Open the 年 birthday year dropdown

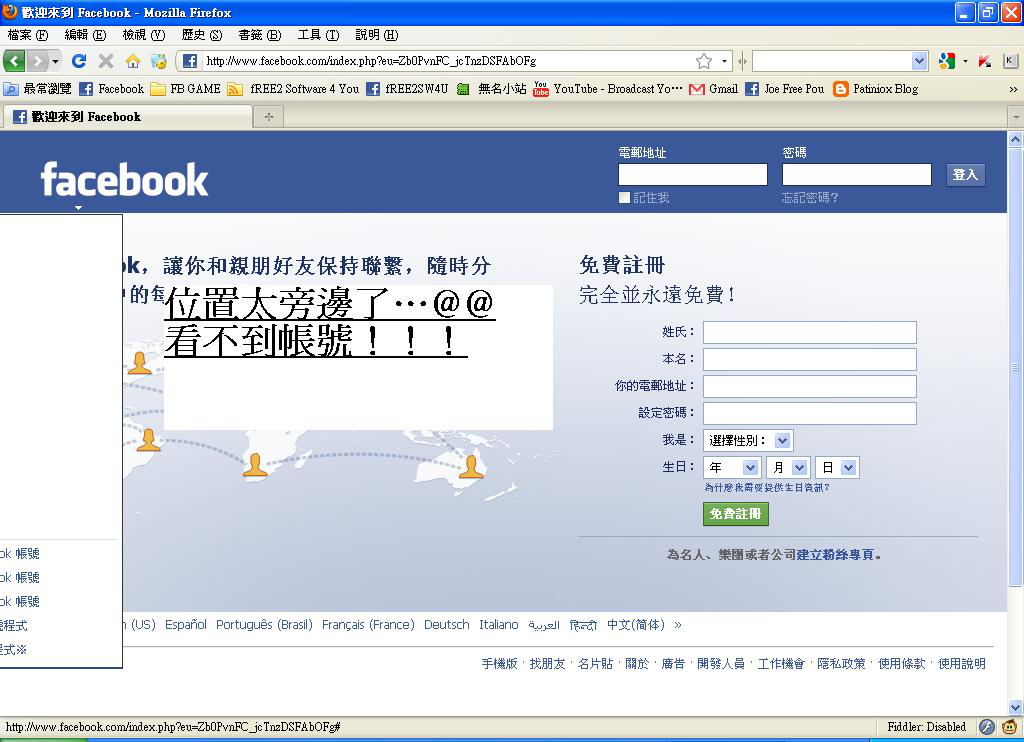731,467
